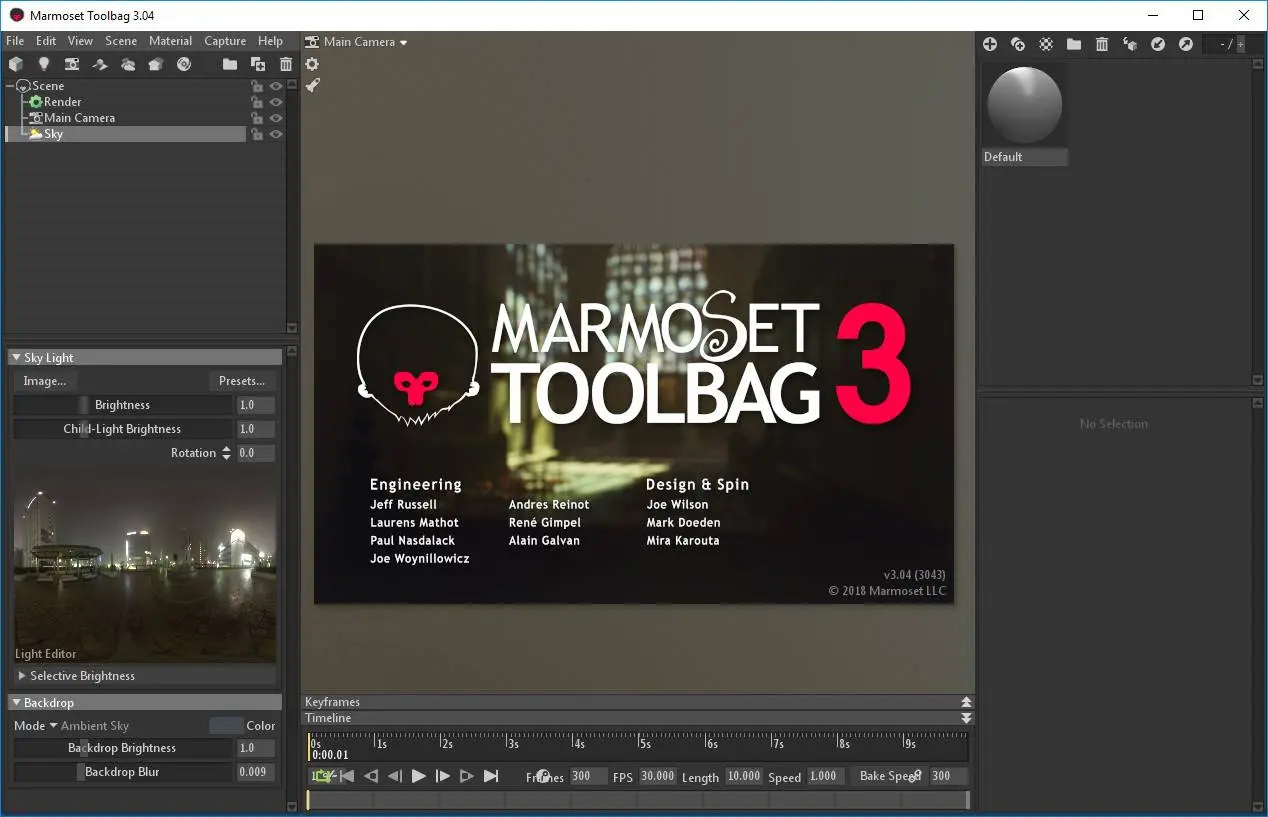Click the FPS value field
The height and width of the screenshot is (817, 1268).
pyautogui.click(x=657, y=776)
